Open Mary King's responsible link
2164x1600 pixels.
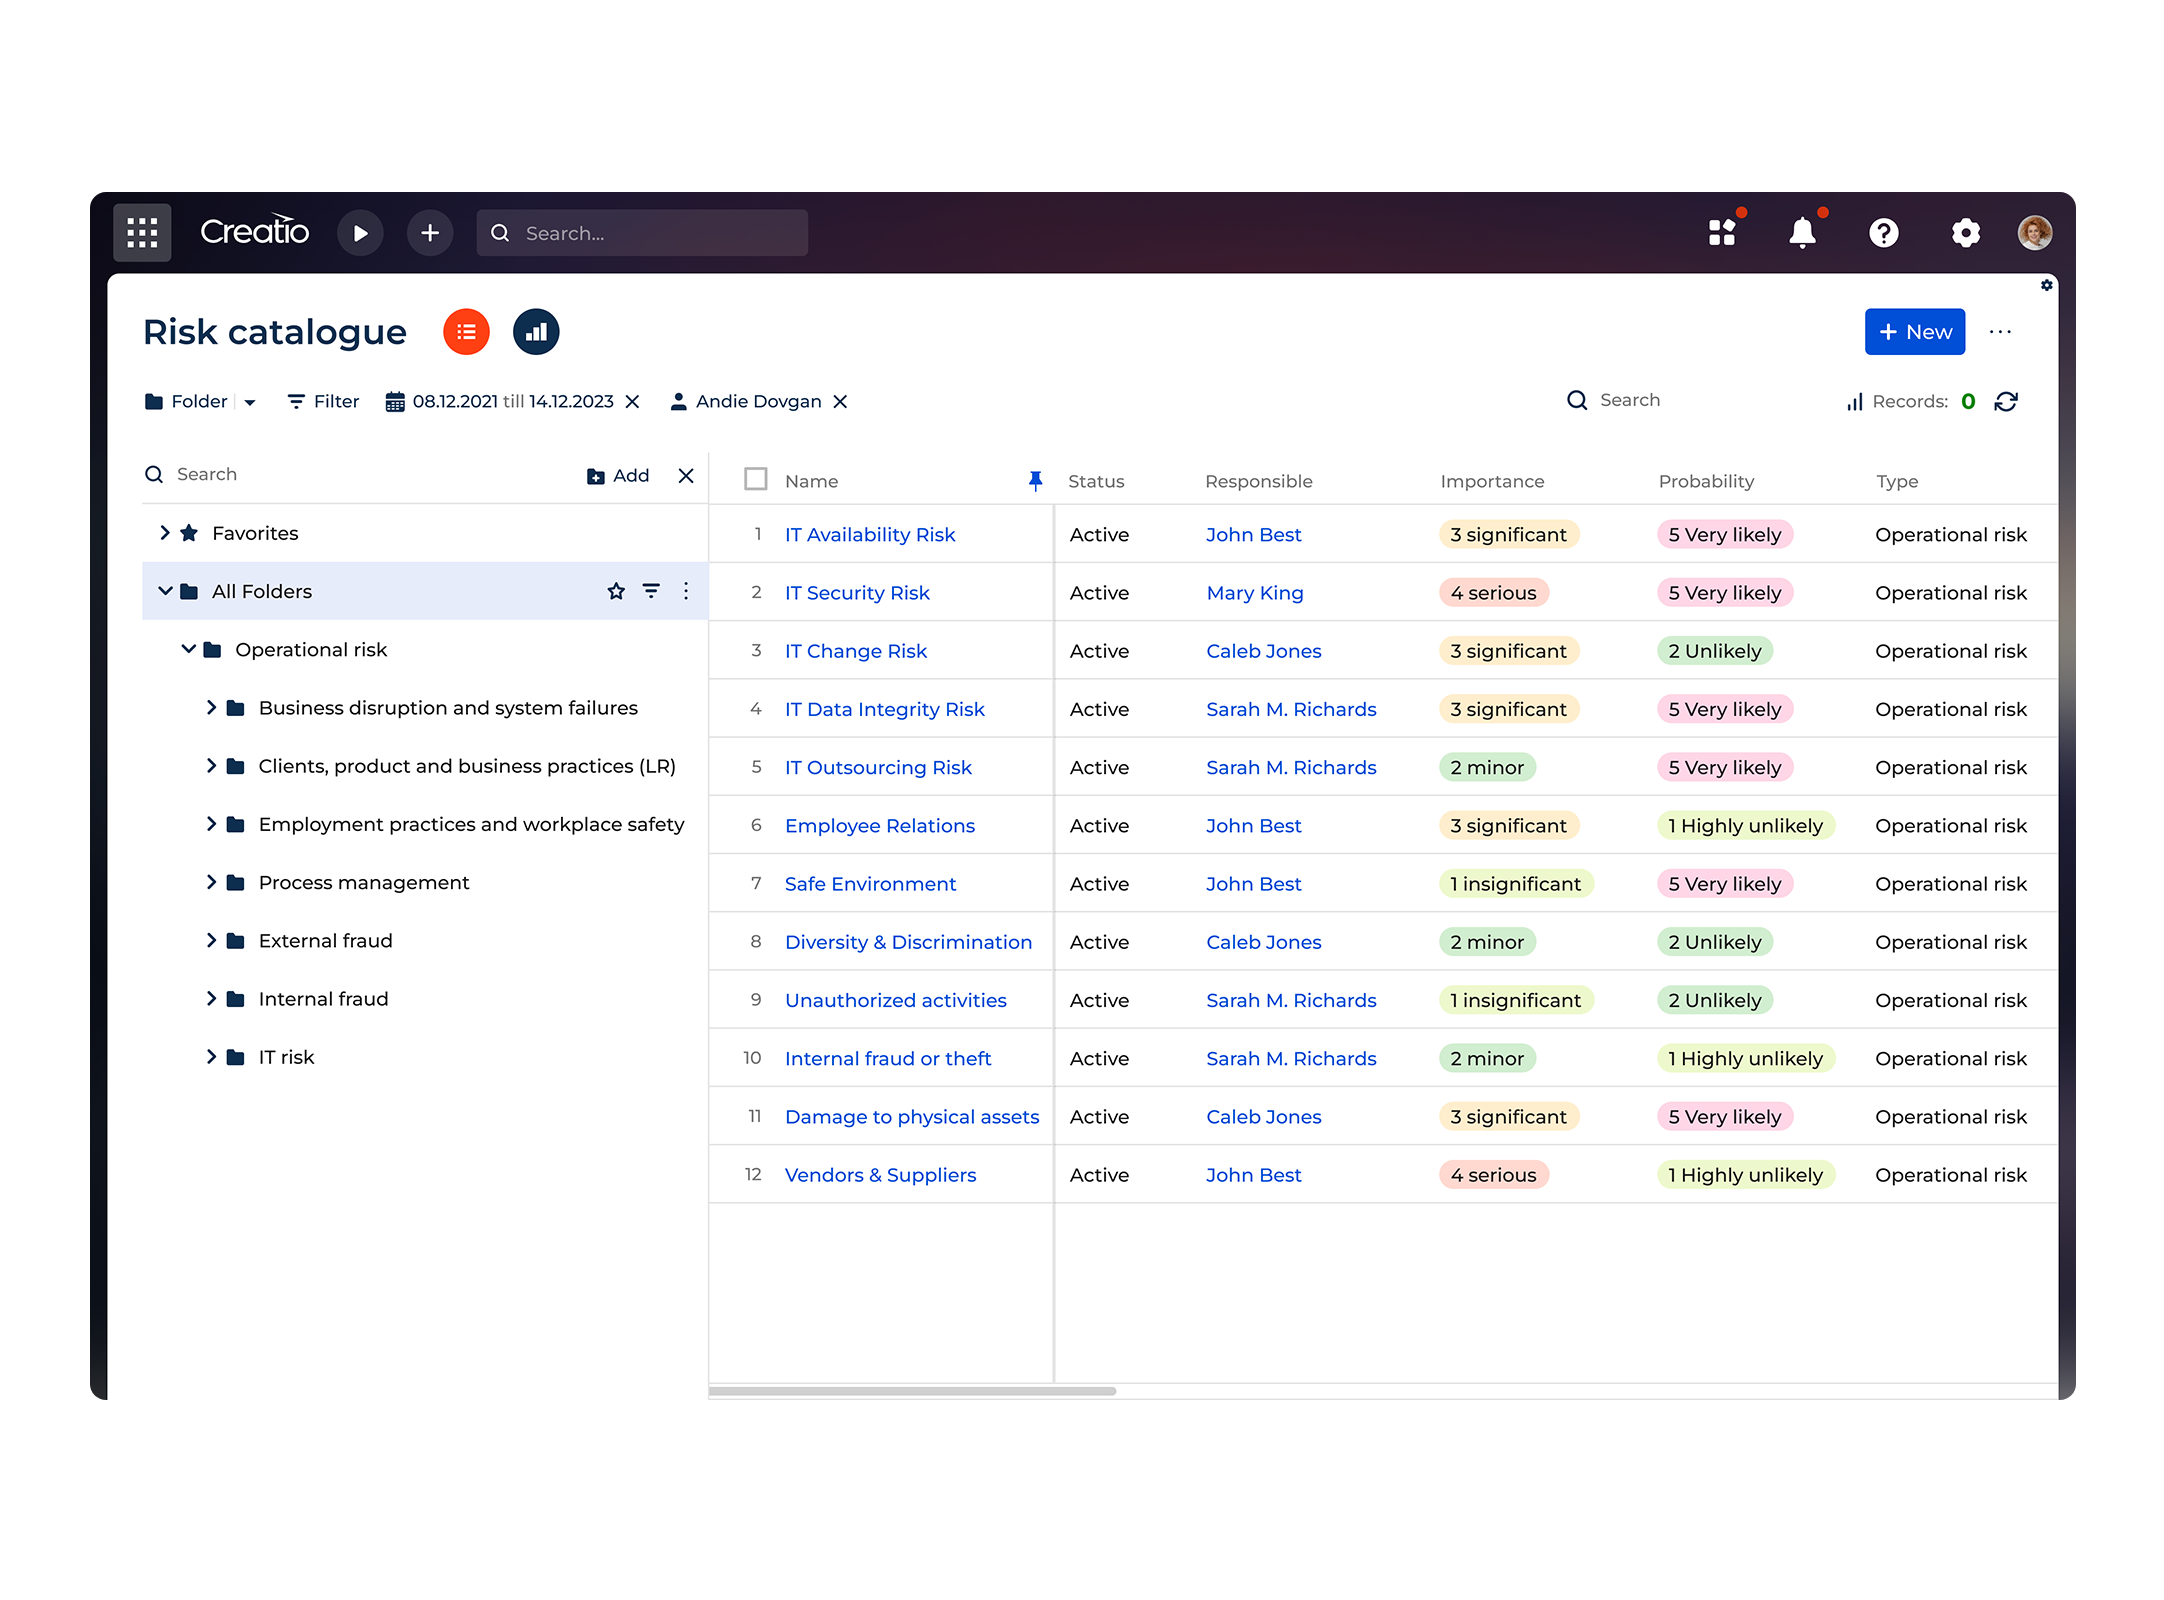pos(1254,592)
